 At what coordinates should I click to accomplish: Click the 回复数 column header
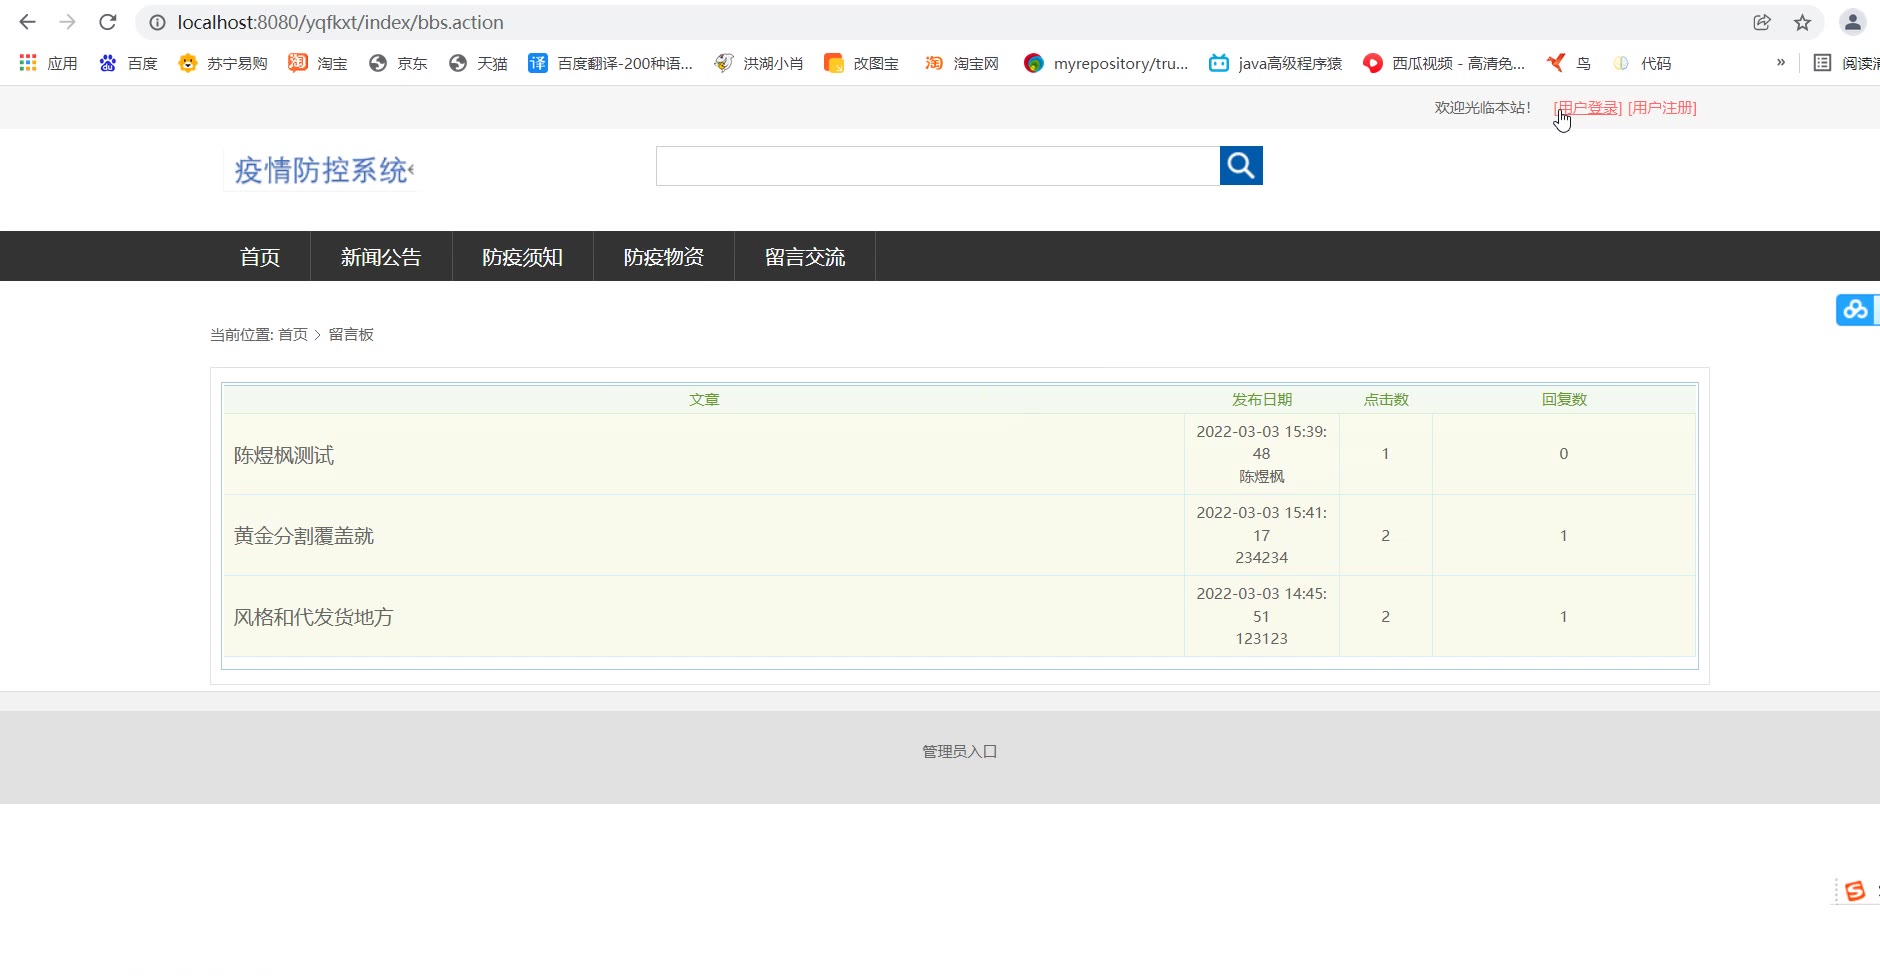(x=1564, y=400)
